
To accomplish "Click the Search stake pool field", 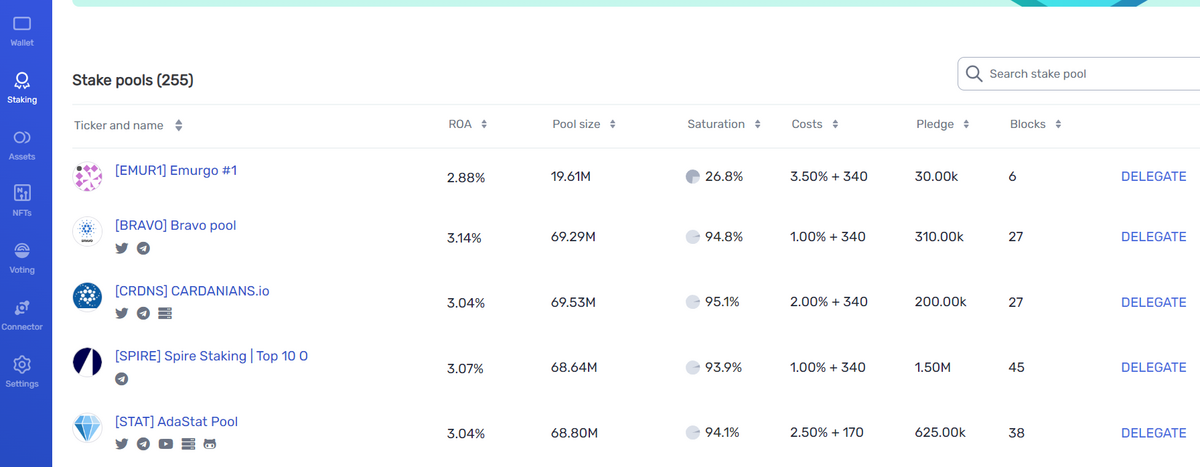I will click(x=1079, y=74).
